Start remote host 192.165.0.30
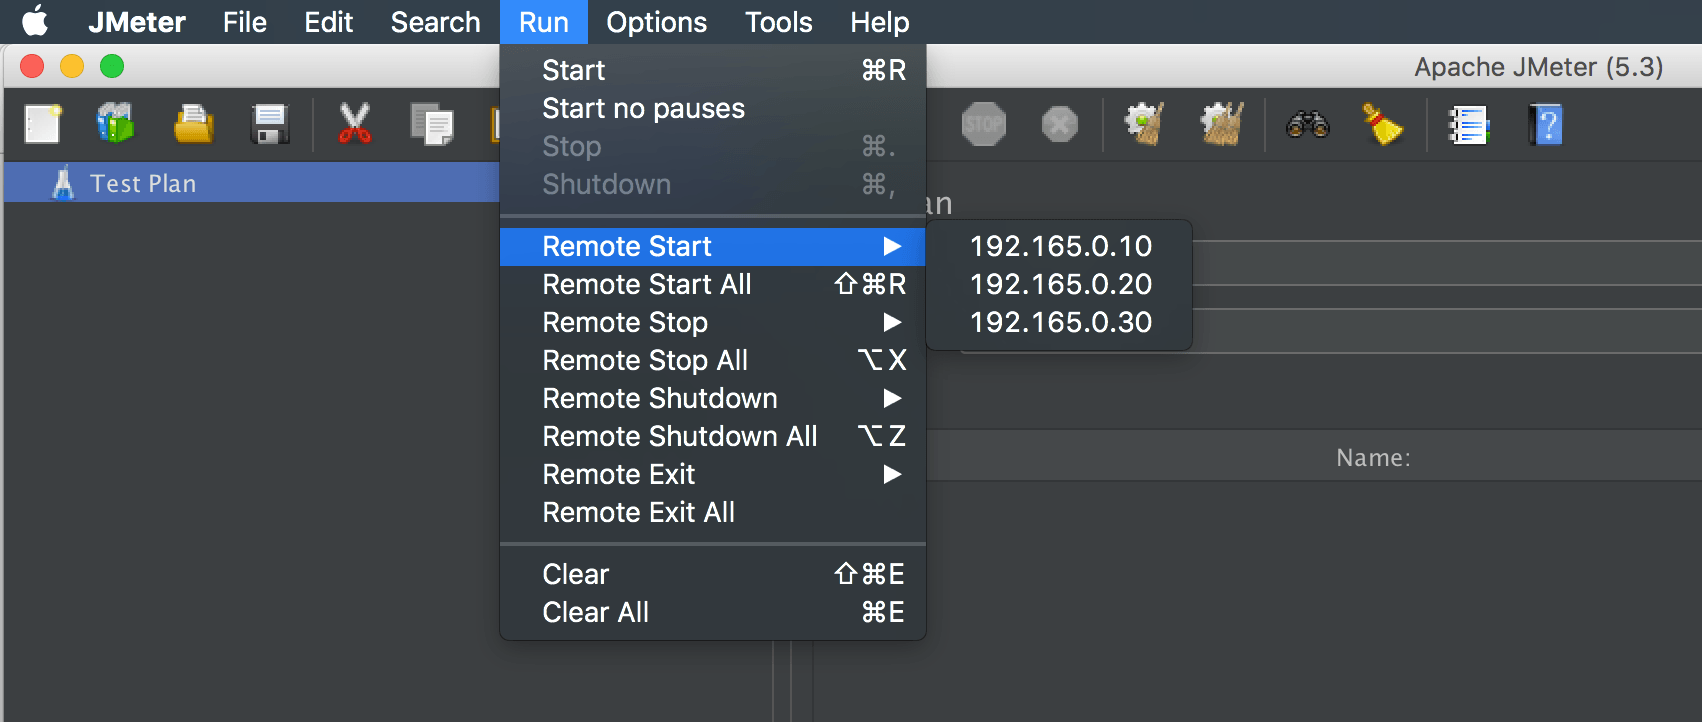Viewport: 1702px width, 722px height. (x=1060, y=322)
